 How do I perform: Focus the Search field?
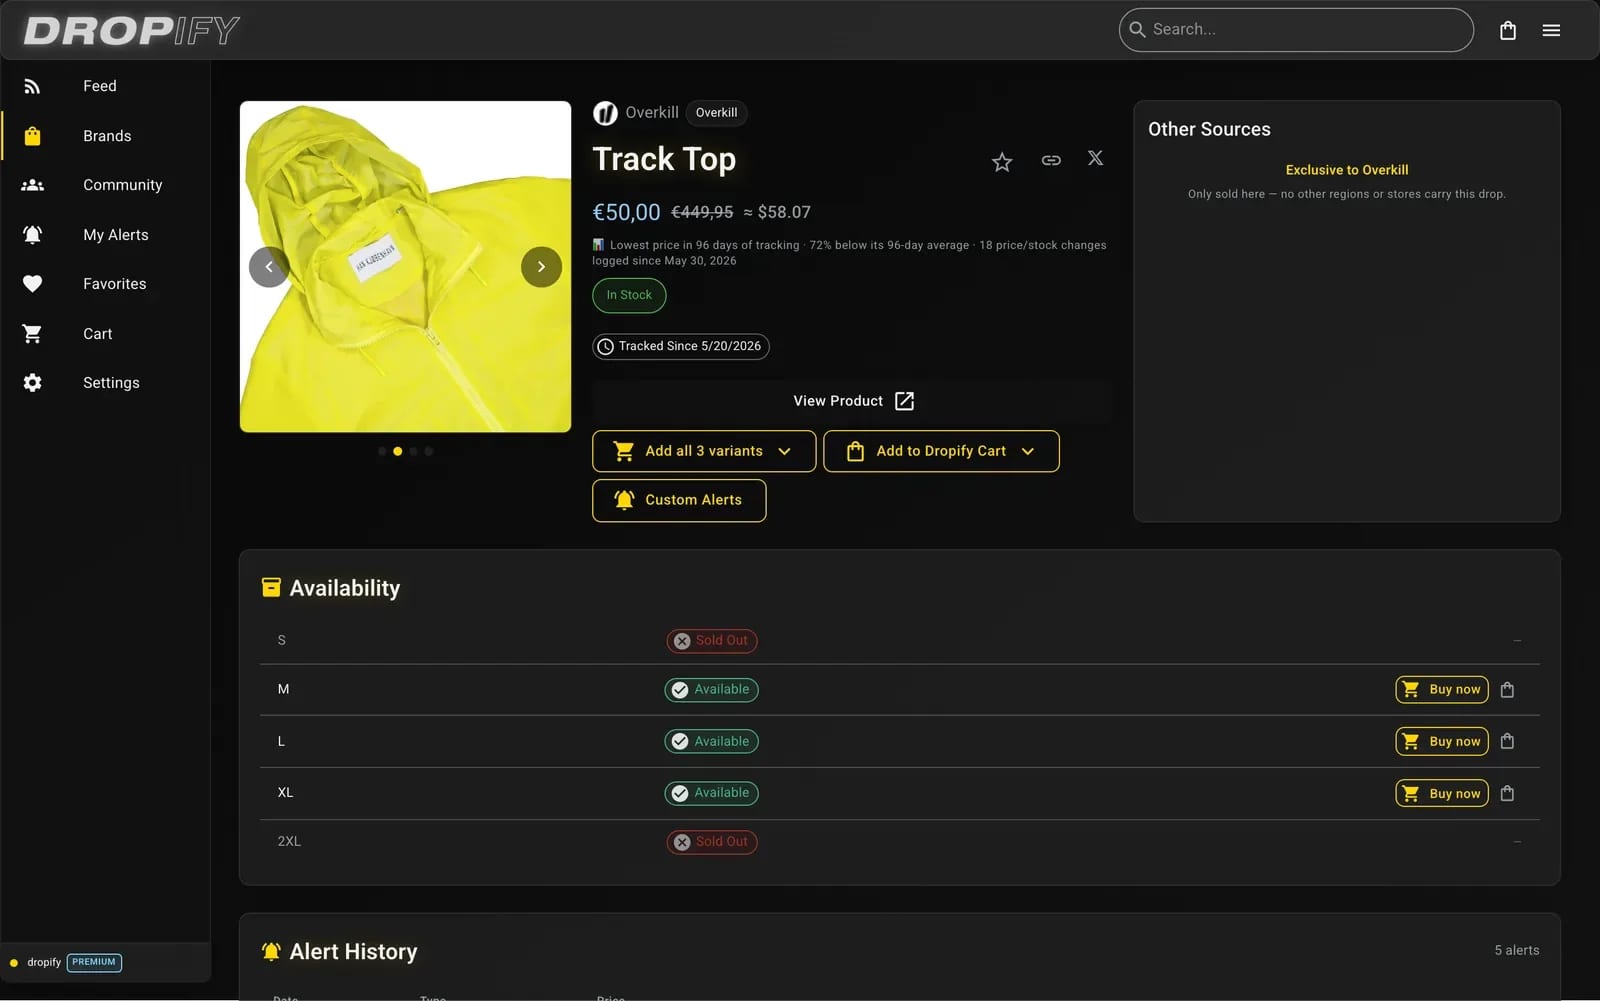pos(1296,30)
